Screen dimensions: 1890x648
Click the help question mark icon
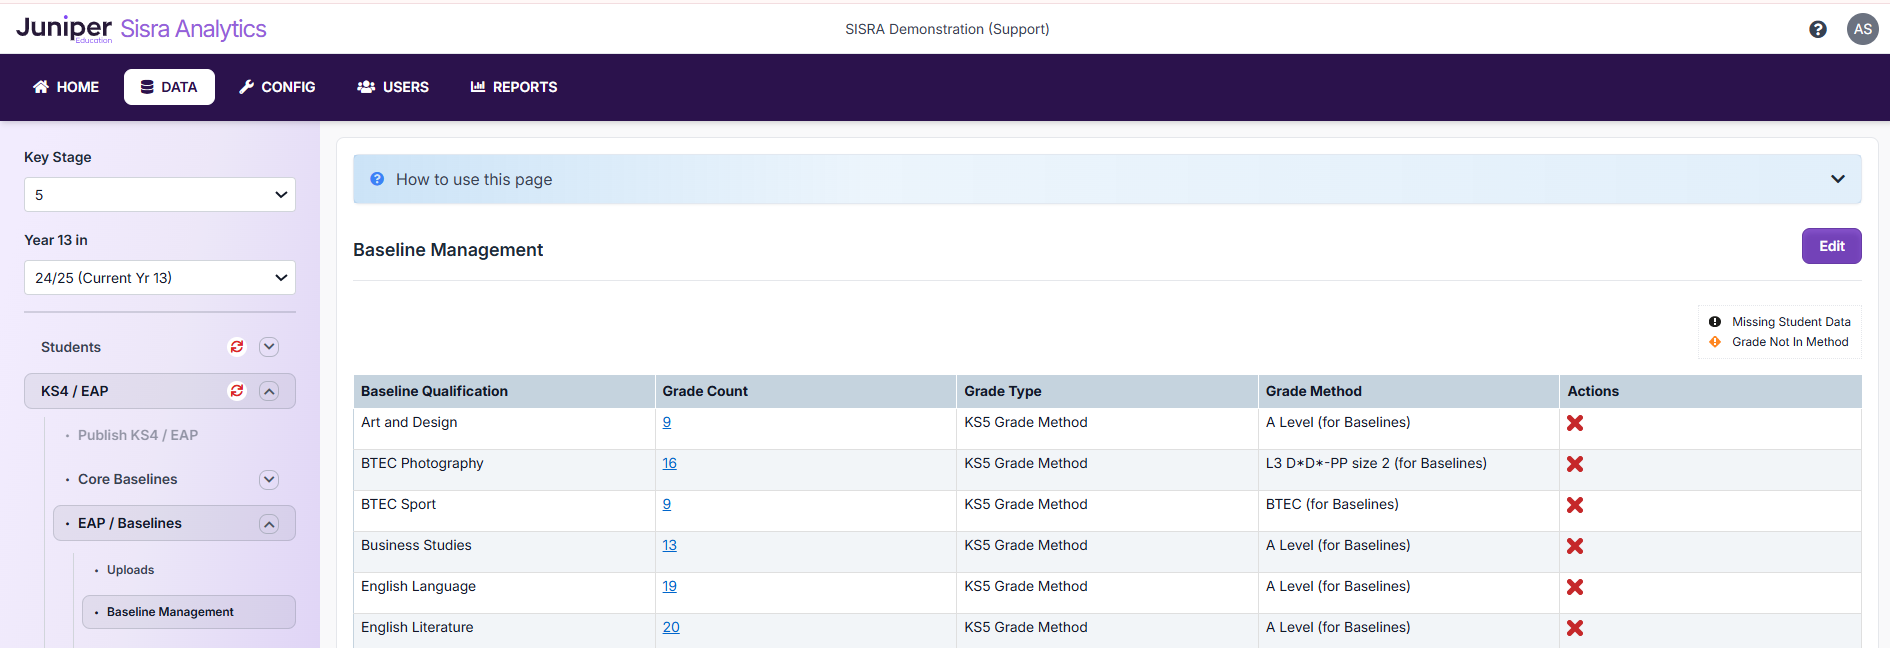point(1818,30)
